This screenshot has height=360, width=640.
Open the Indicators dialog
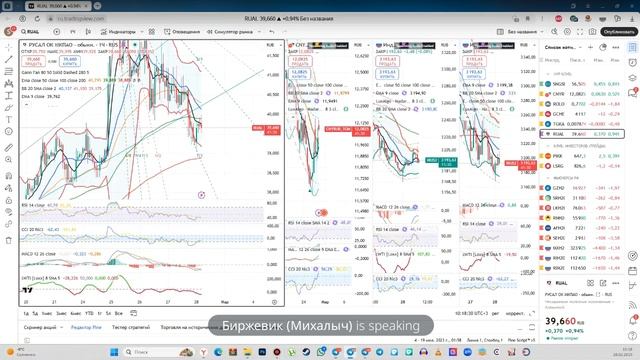point(118,31)
